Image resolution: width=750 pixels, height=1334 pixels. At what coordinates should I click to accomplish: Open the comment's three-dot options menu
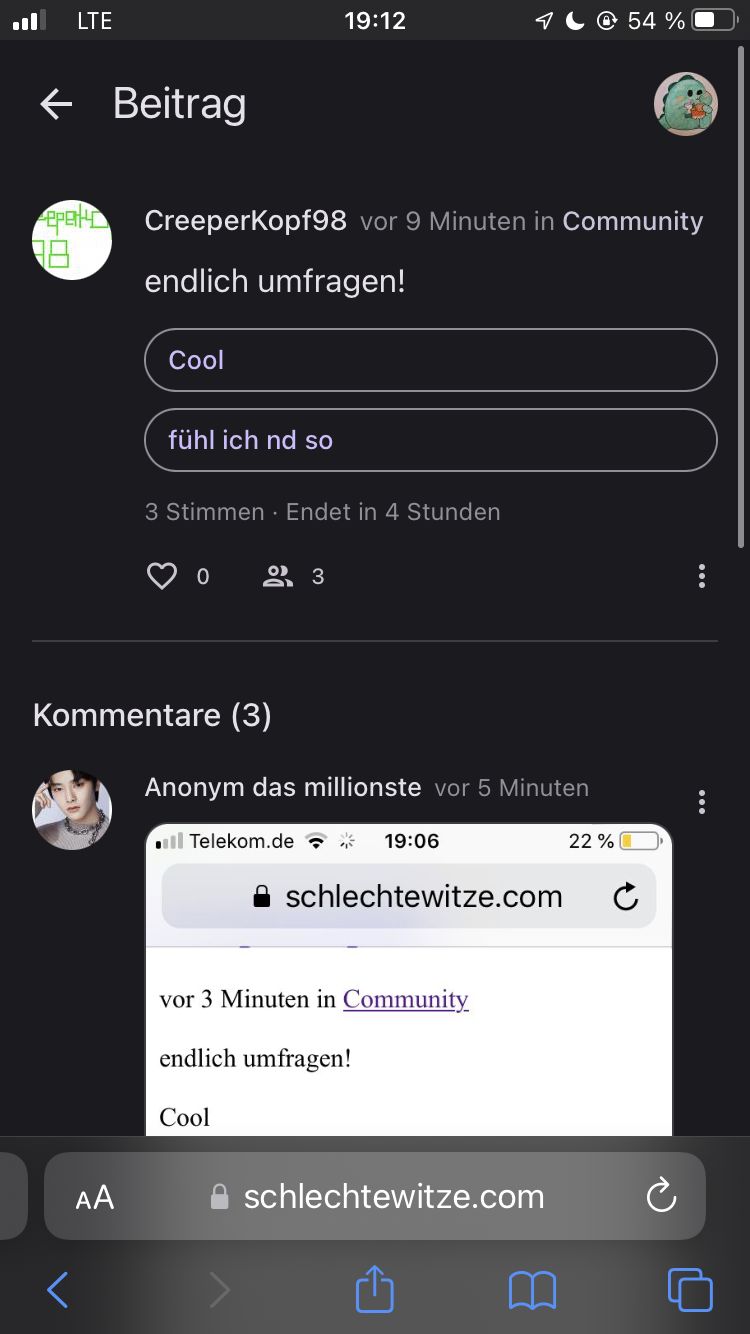click(702, 802)
